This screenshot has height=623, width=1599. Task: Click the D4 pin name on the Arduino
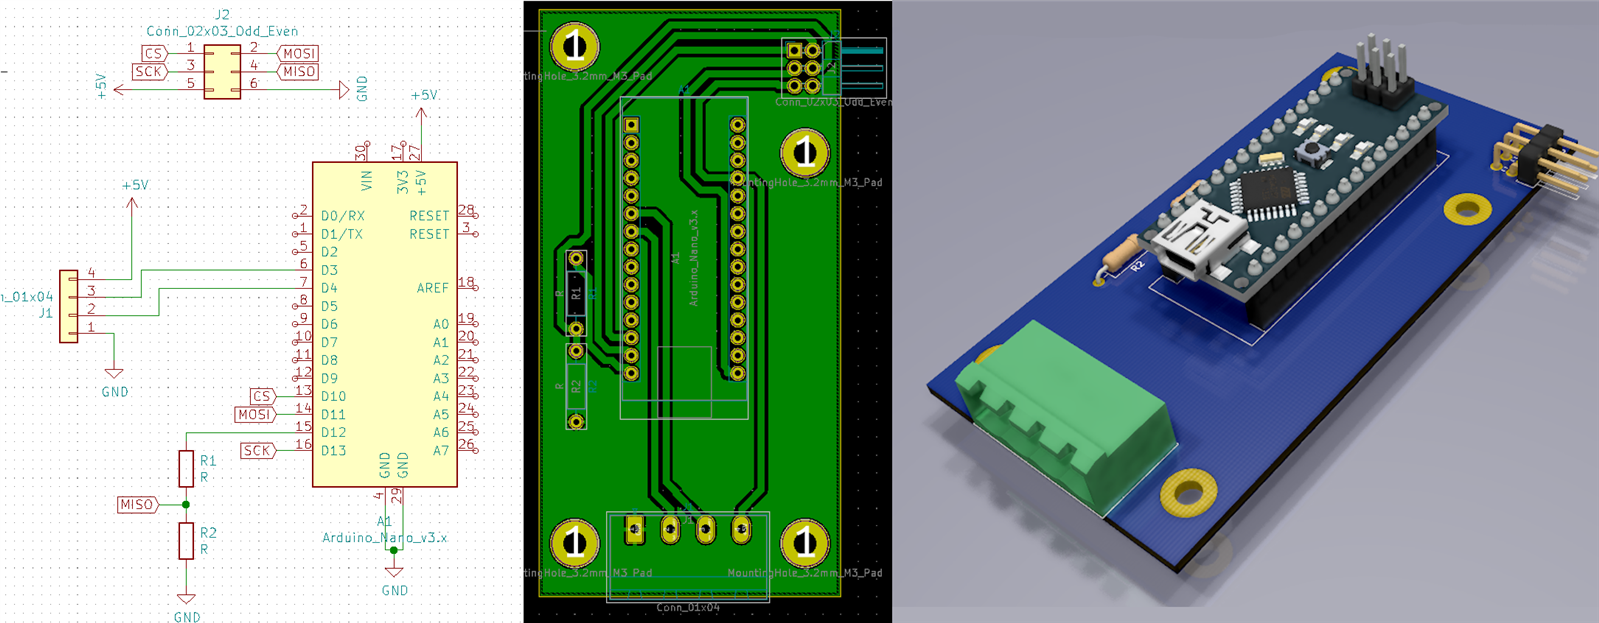click(x=329, y=288)
